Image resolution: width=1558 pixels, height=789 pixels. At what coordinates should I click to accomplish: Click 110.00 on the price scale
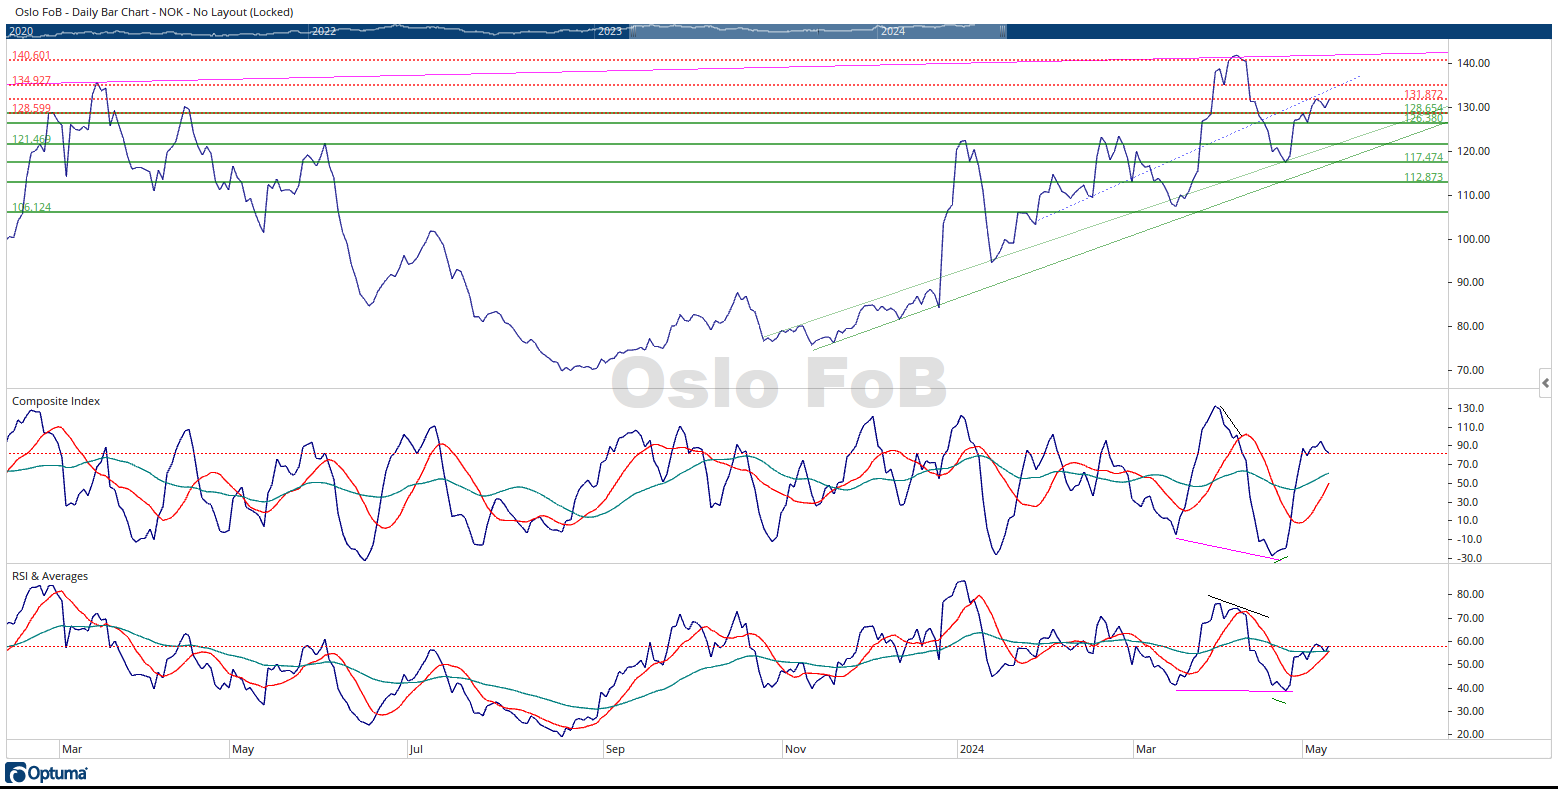click(1474, 195)
